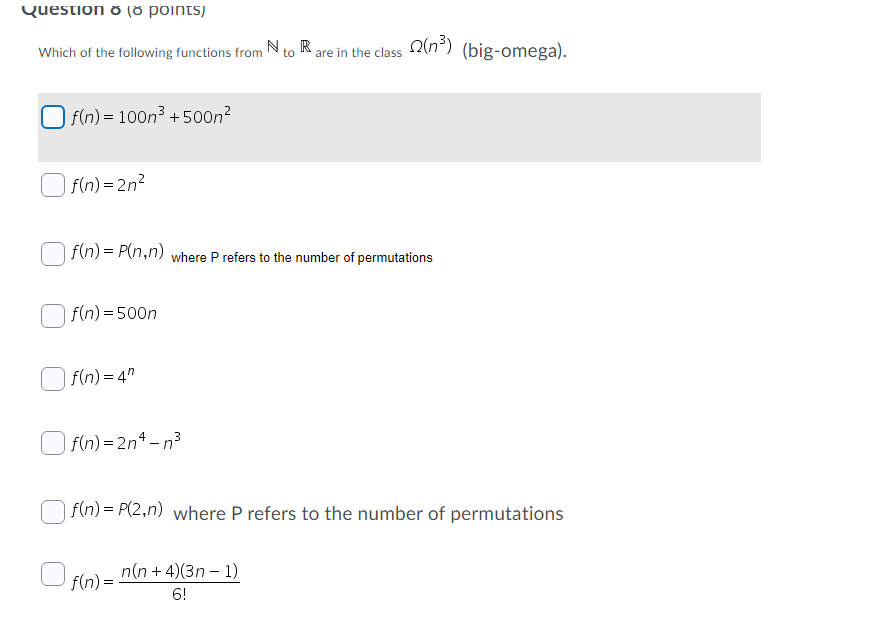
Task: Check the option f(n) = 2n²
Action: (x=51, y=184)
